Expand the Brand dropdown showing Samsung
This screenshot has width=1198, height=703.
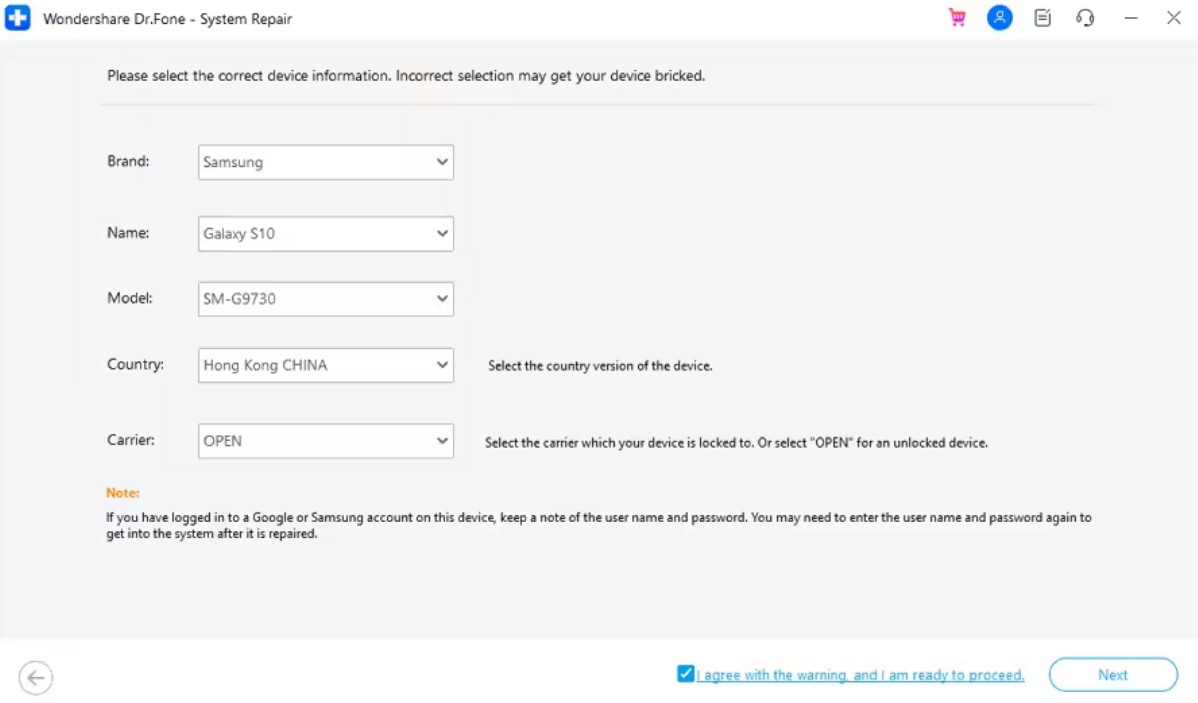(x=325, y=162)
